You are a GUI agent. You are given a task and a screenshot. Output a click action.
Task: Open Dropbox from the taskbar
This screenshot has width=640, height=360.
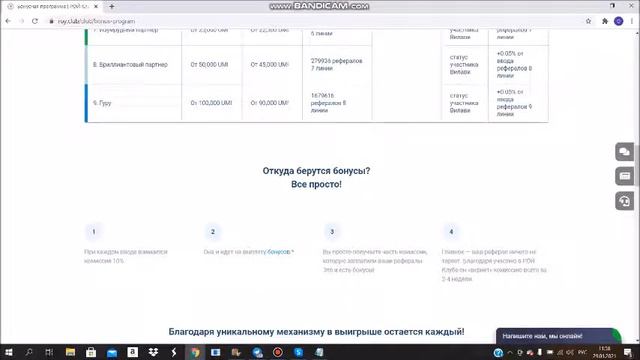pyautogui.click(x=153, y=352)
